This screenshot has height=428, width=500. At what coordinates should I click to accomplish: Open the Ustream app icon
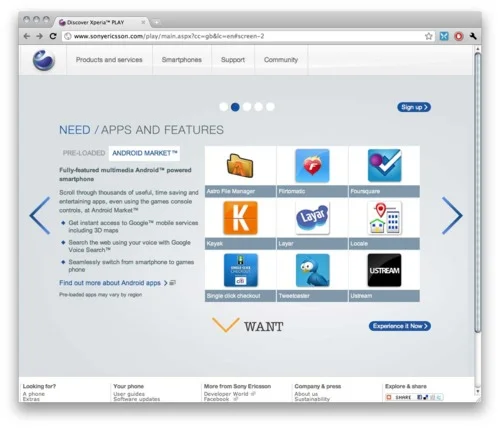(384, 270)
